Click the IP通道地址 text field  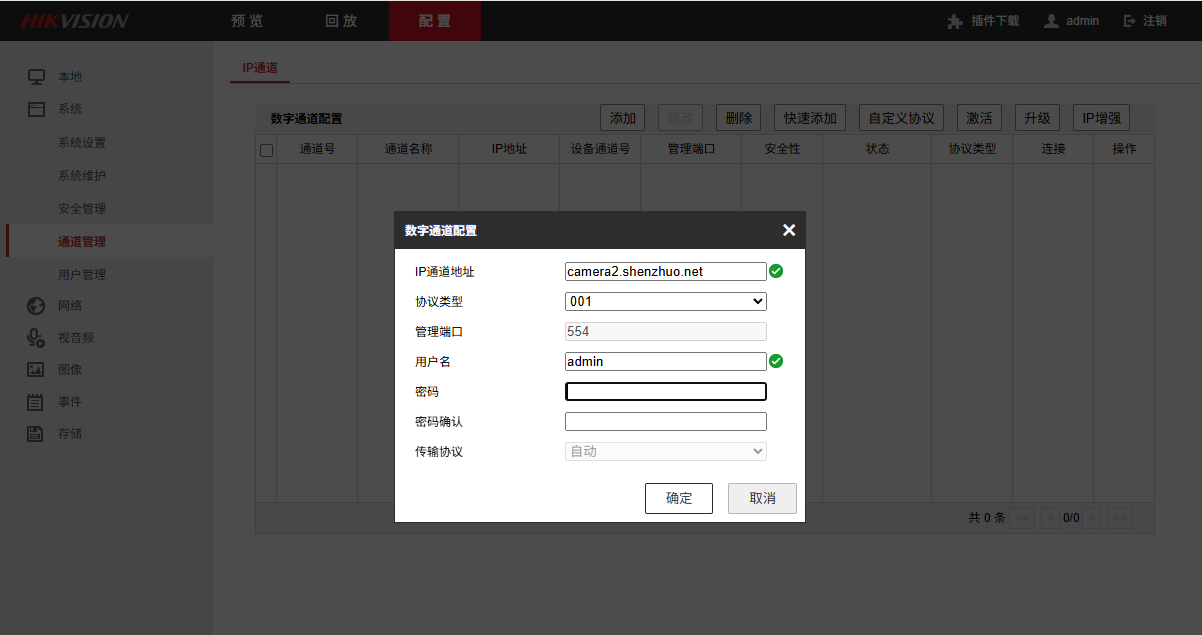pos(665,271)
